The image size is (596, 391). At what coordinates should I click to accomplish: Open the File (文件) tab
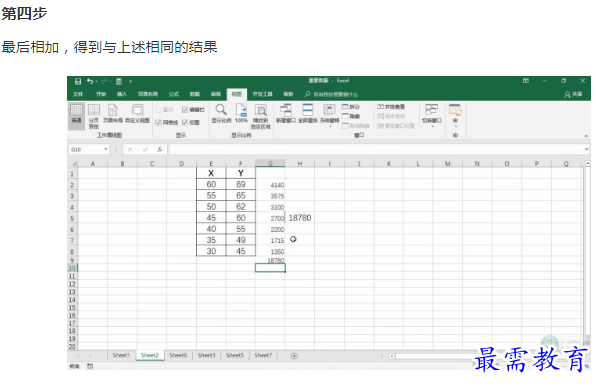click(x=78, y=94)
